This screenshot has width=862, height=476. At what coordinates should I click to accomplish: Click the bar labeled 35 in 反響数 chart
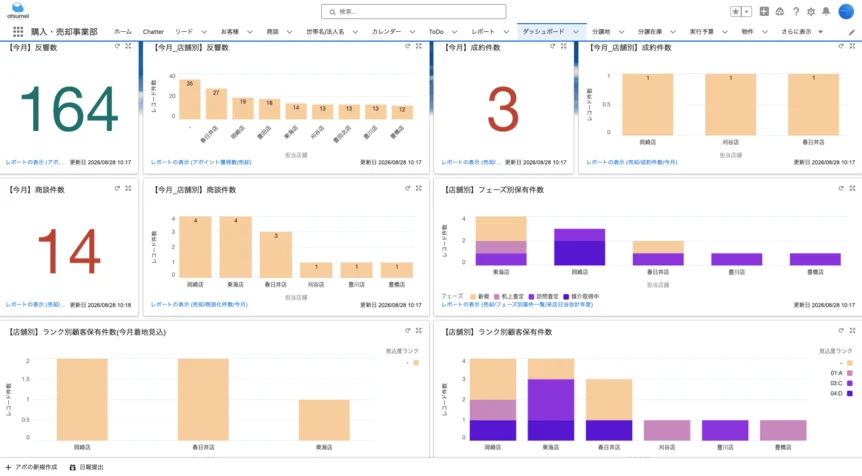tap(190, 99)
